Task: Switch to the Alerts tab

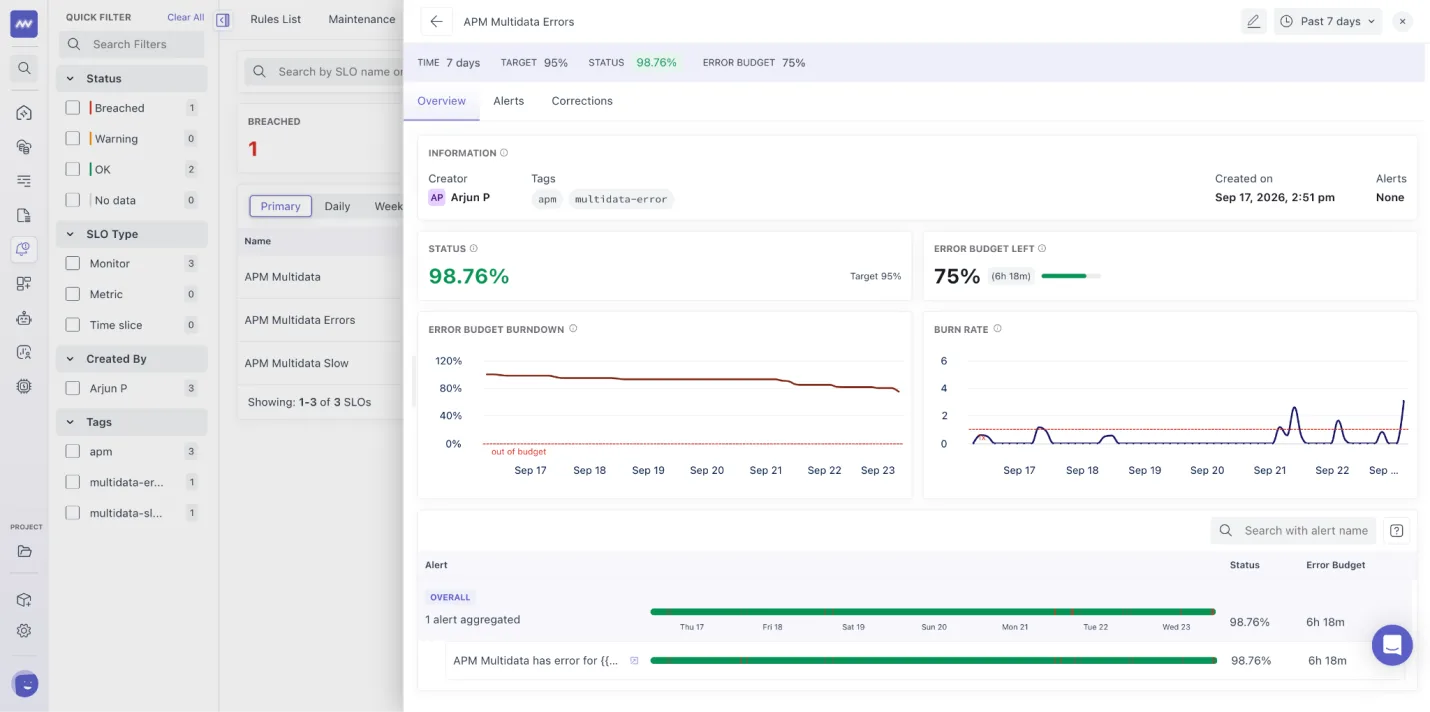Action: pos(508,101)
